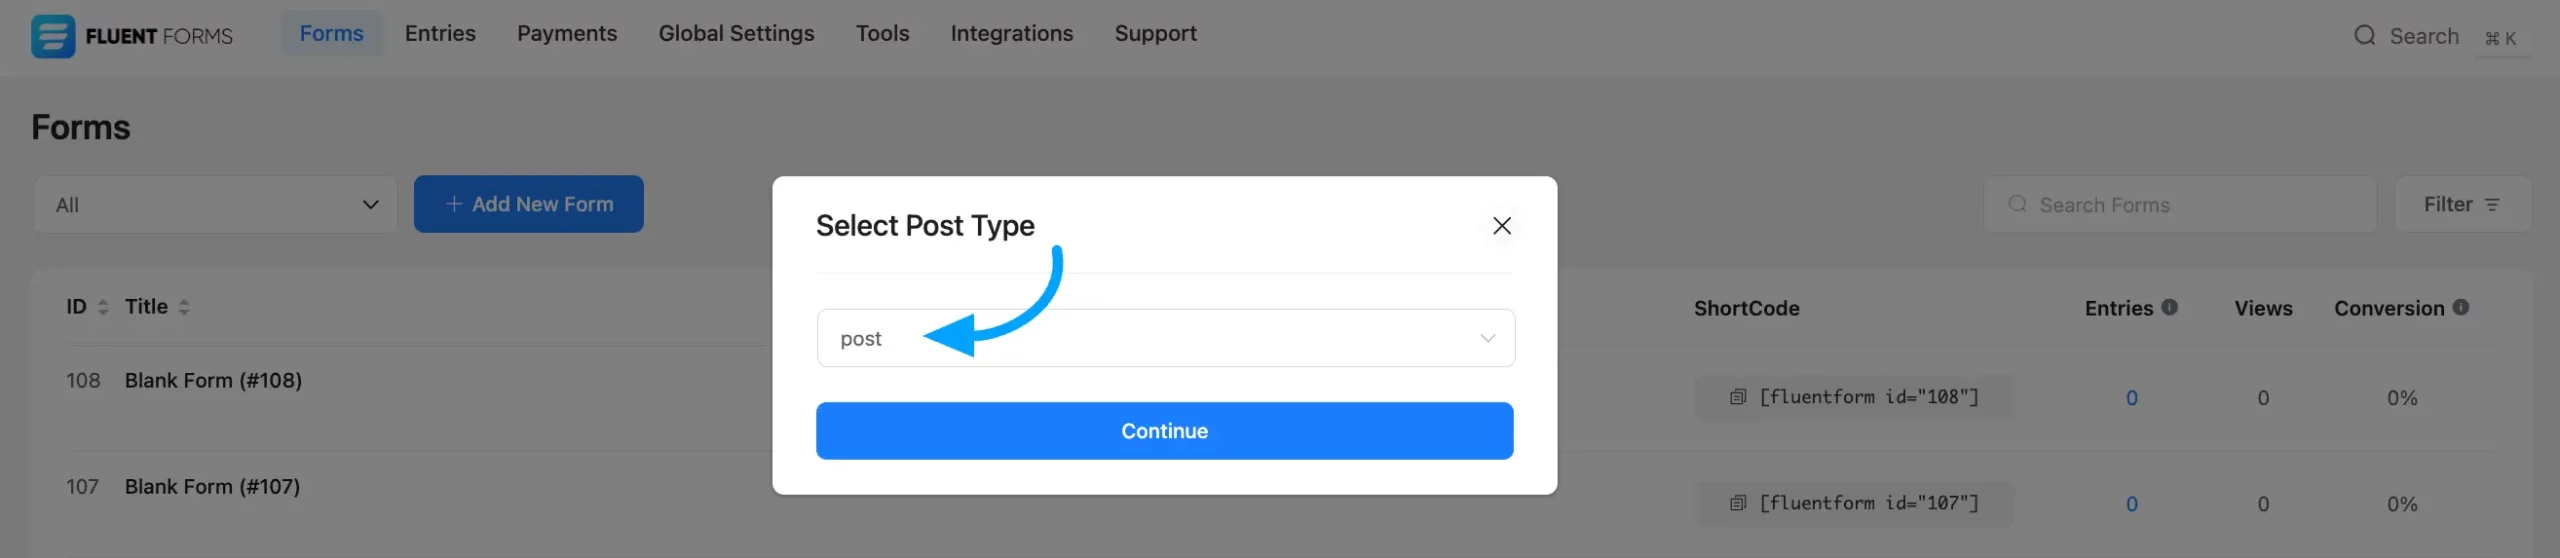The image size is (2560, 558).
Task: View entries count for form 107
Action: point(2131,504)
